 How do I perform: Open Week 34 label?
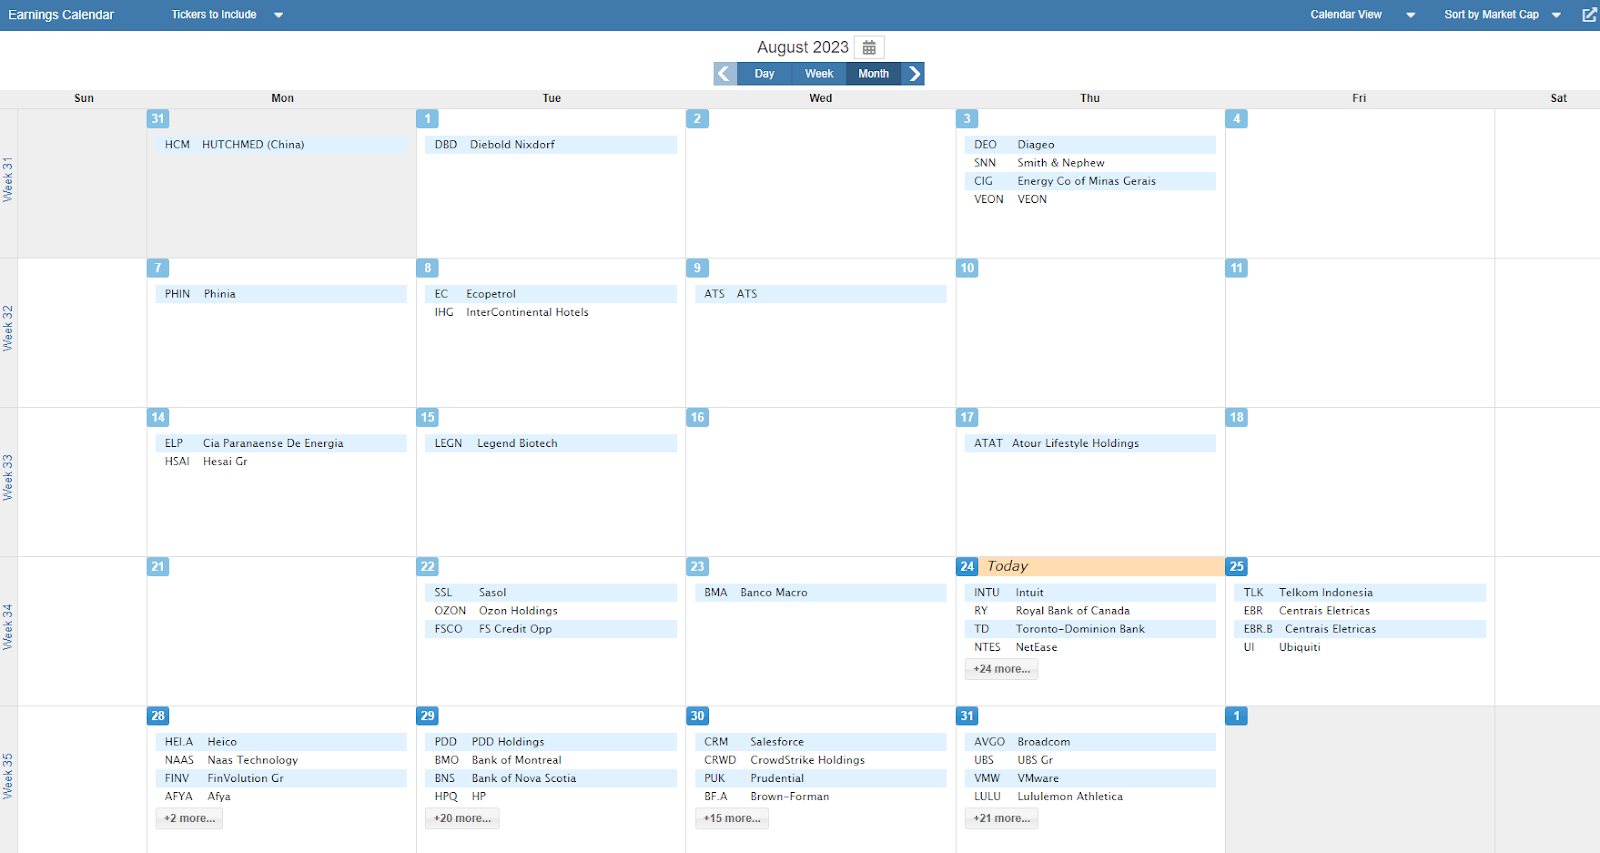pyautogui.click(x=8, y=627)
